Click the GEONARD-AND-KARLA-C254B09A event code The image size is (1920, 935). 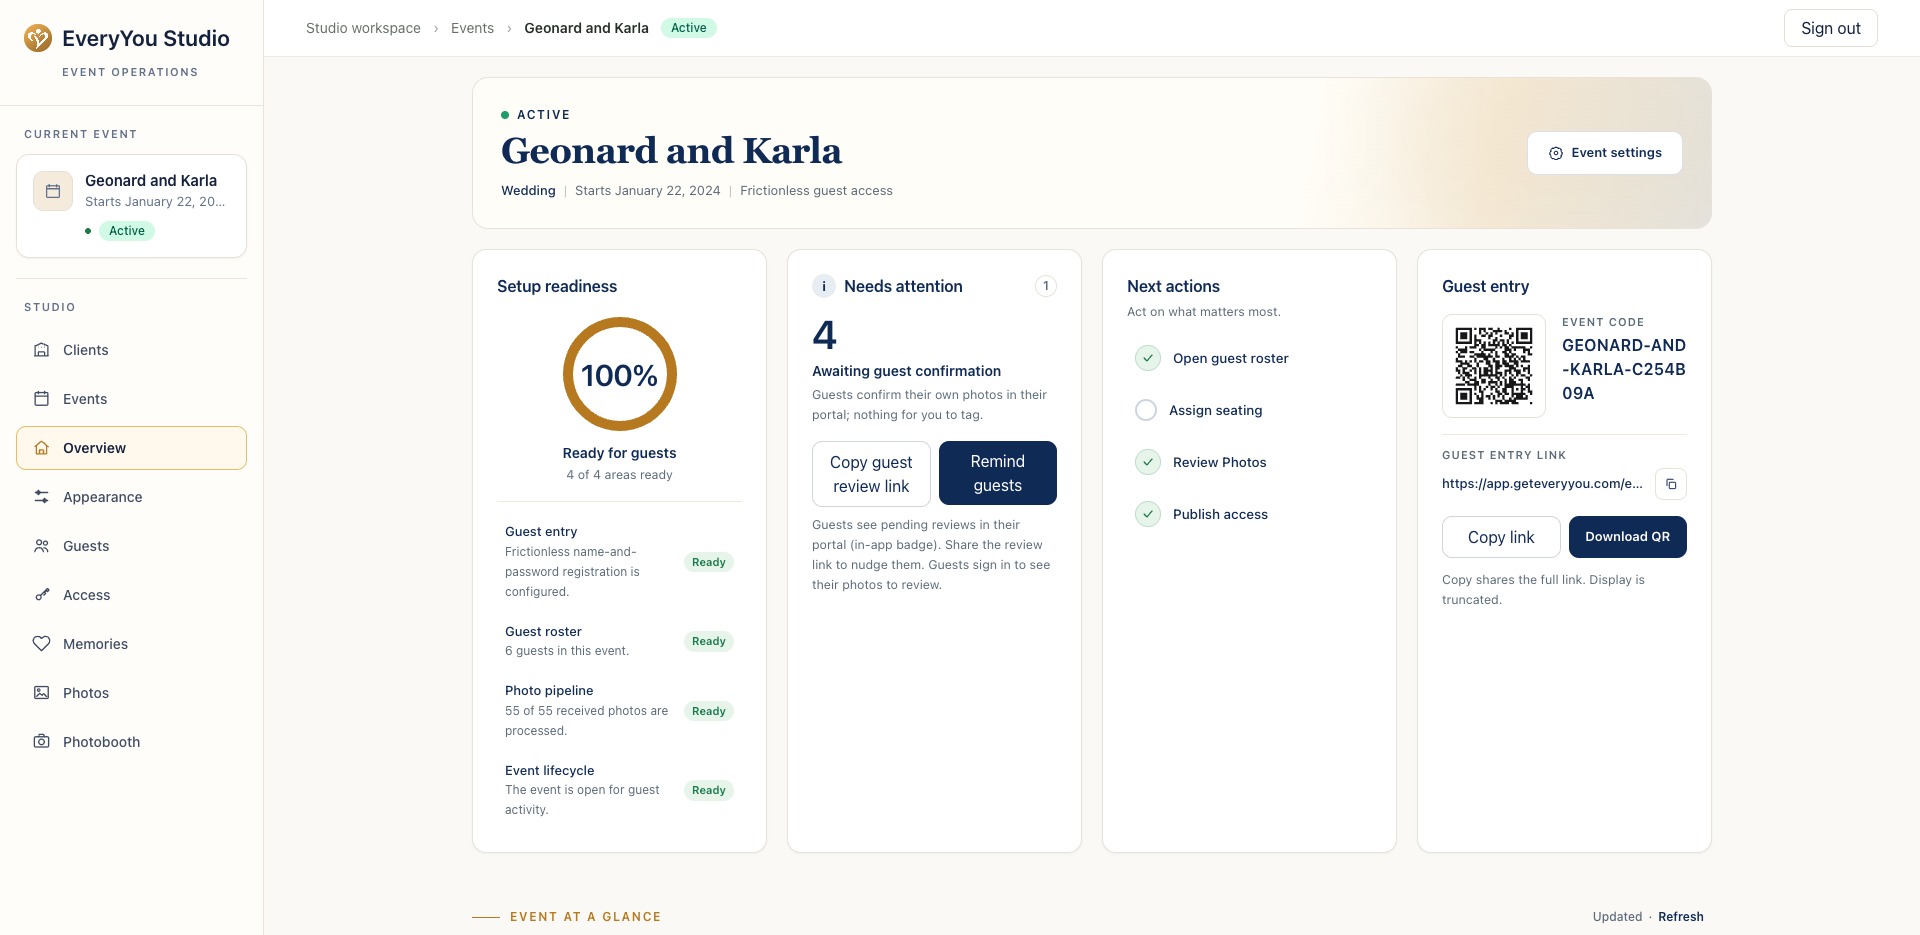coord(1624,369)
